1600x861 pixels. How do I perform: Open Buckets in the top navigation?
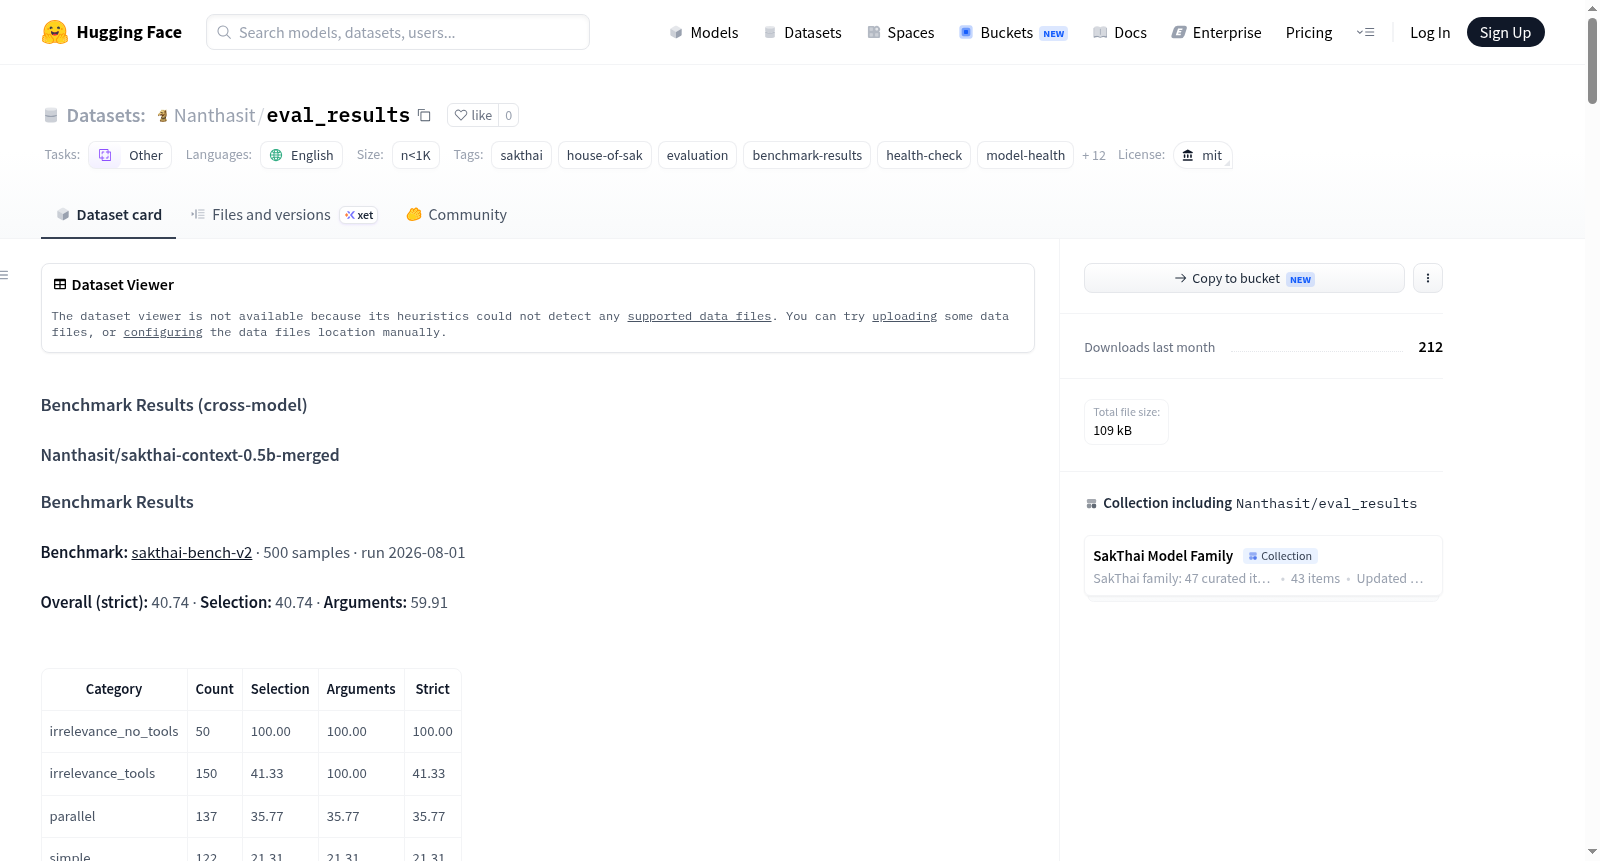[1013, 33]
